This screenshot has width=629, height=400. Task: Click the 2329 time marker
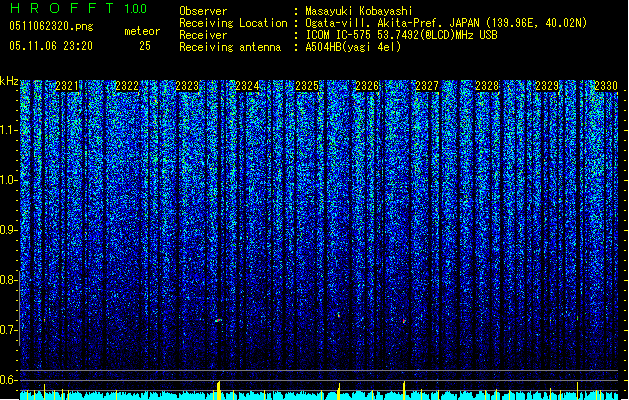[x=547, y=86]
